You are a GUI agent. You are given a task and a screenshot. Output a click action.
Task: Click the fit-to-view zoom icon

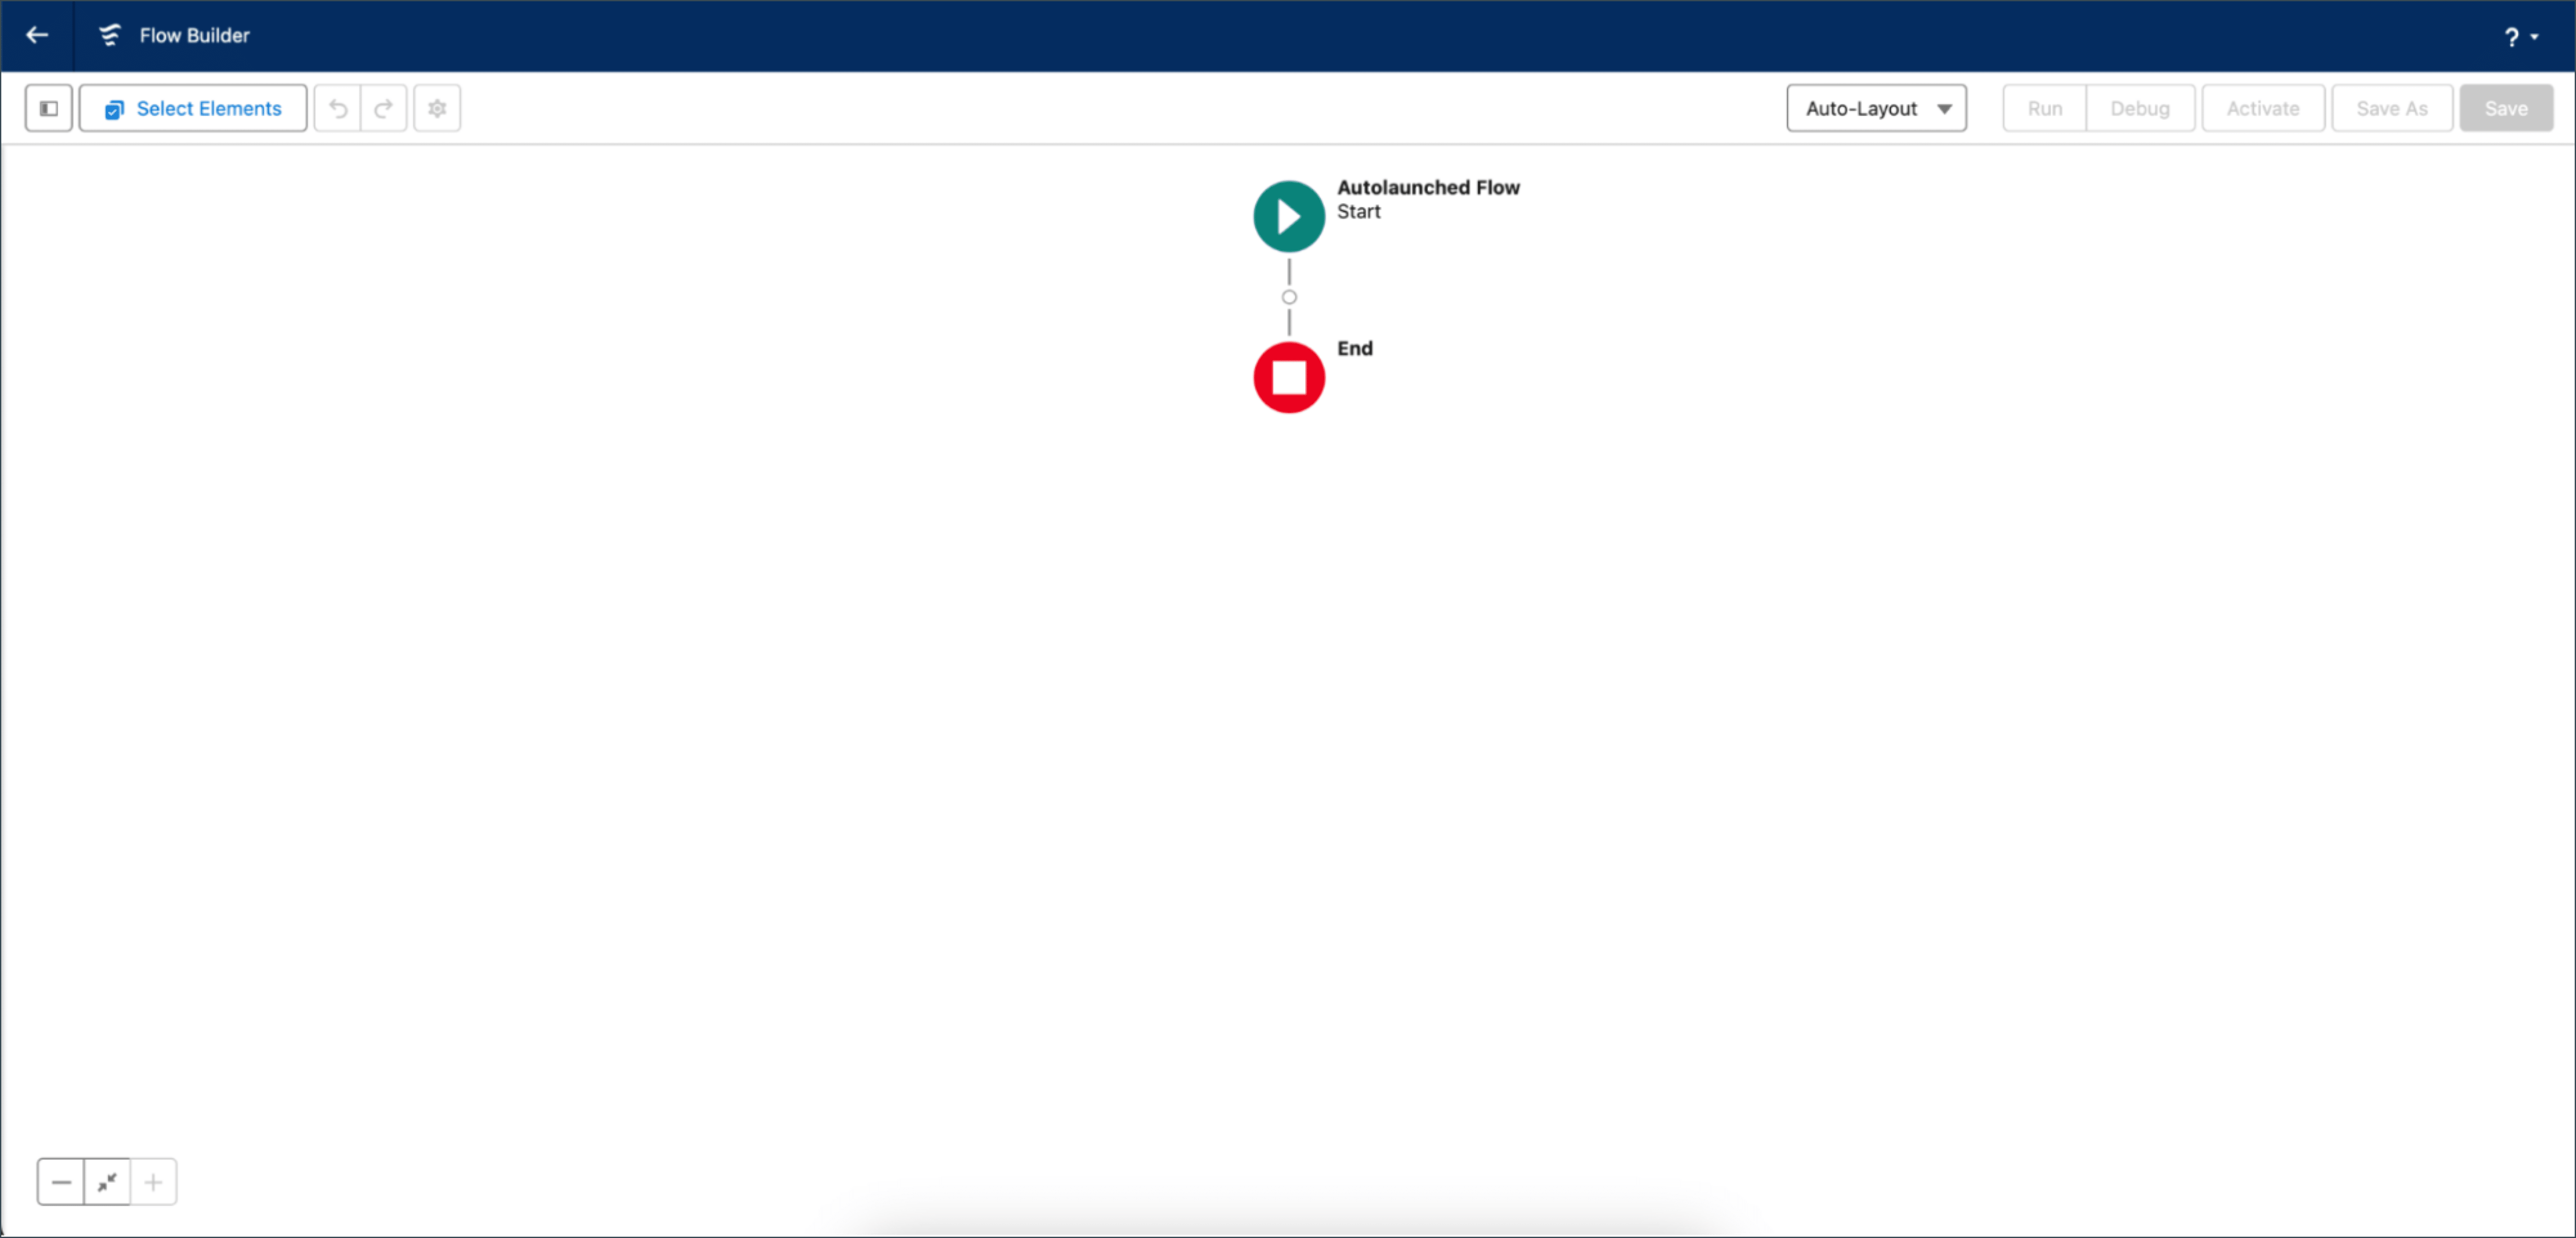[x=107, y=1182]
